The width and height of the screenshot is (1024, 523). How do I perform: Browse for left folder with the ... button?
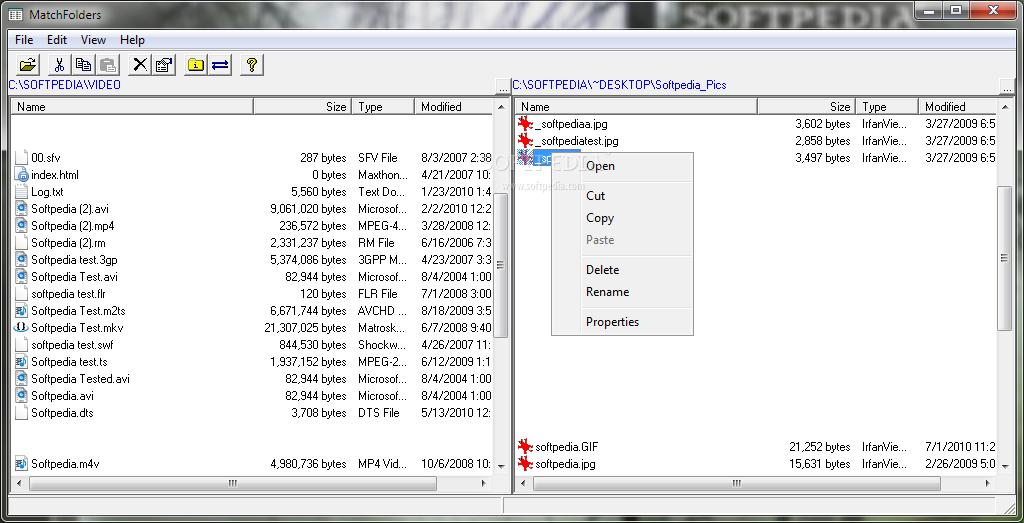[x=502, y=87]
